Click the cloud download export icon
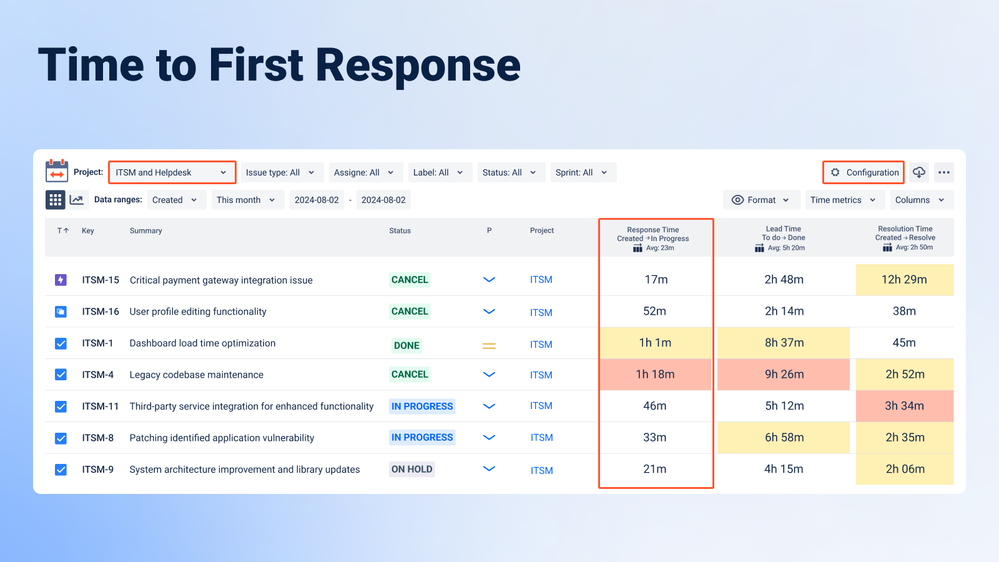Viewport: 999px width, 562px height. pos(919,172)
